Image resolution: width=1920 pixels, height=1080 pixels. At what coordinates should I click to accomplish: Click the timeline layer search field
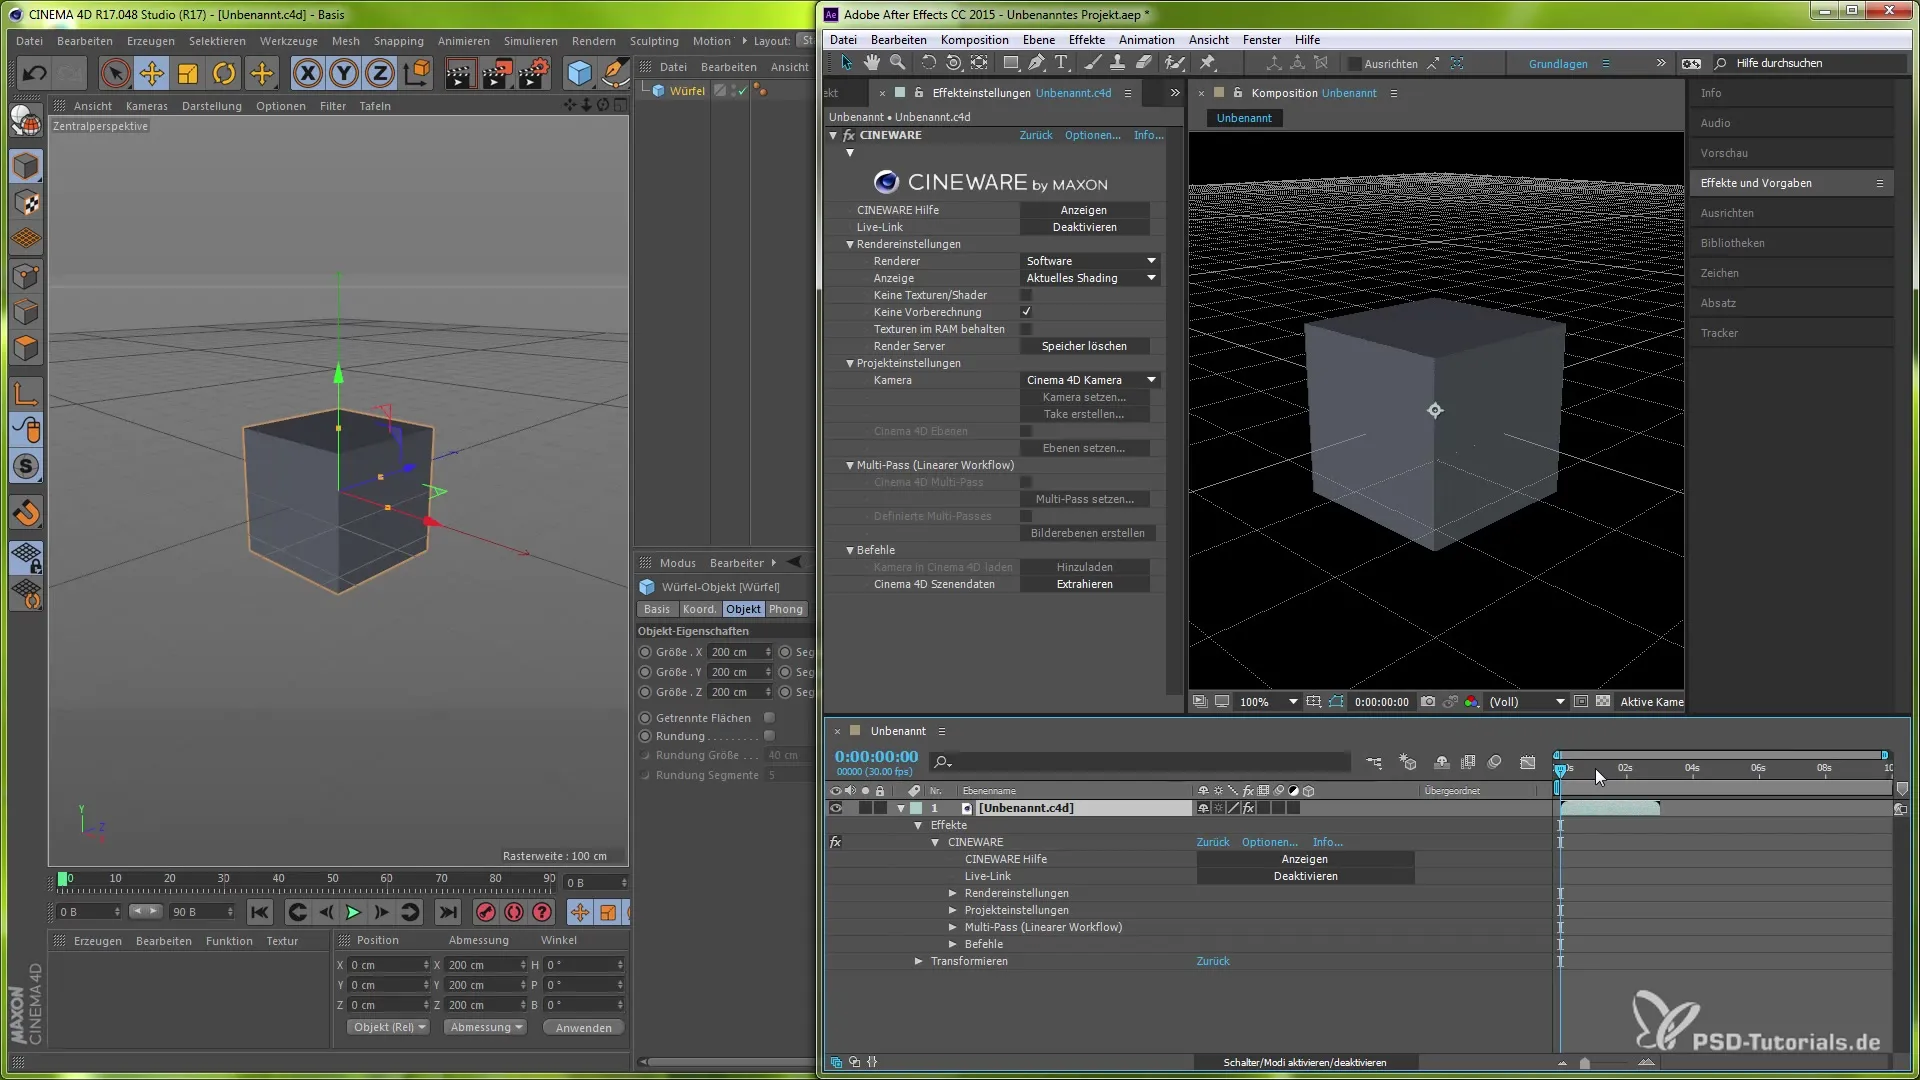1140,762
